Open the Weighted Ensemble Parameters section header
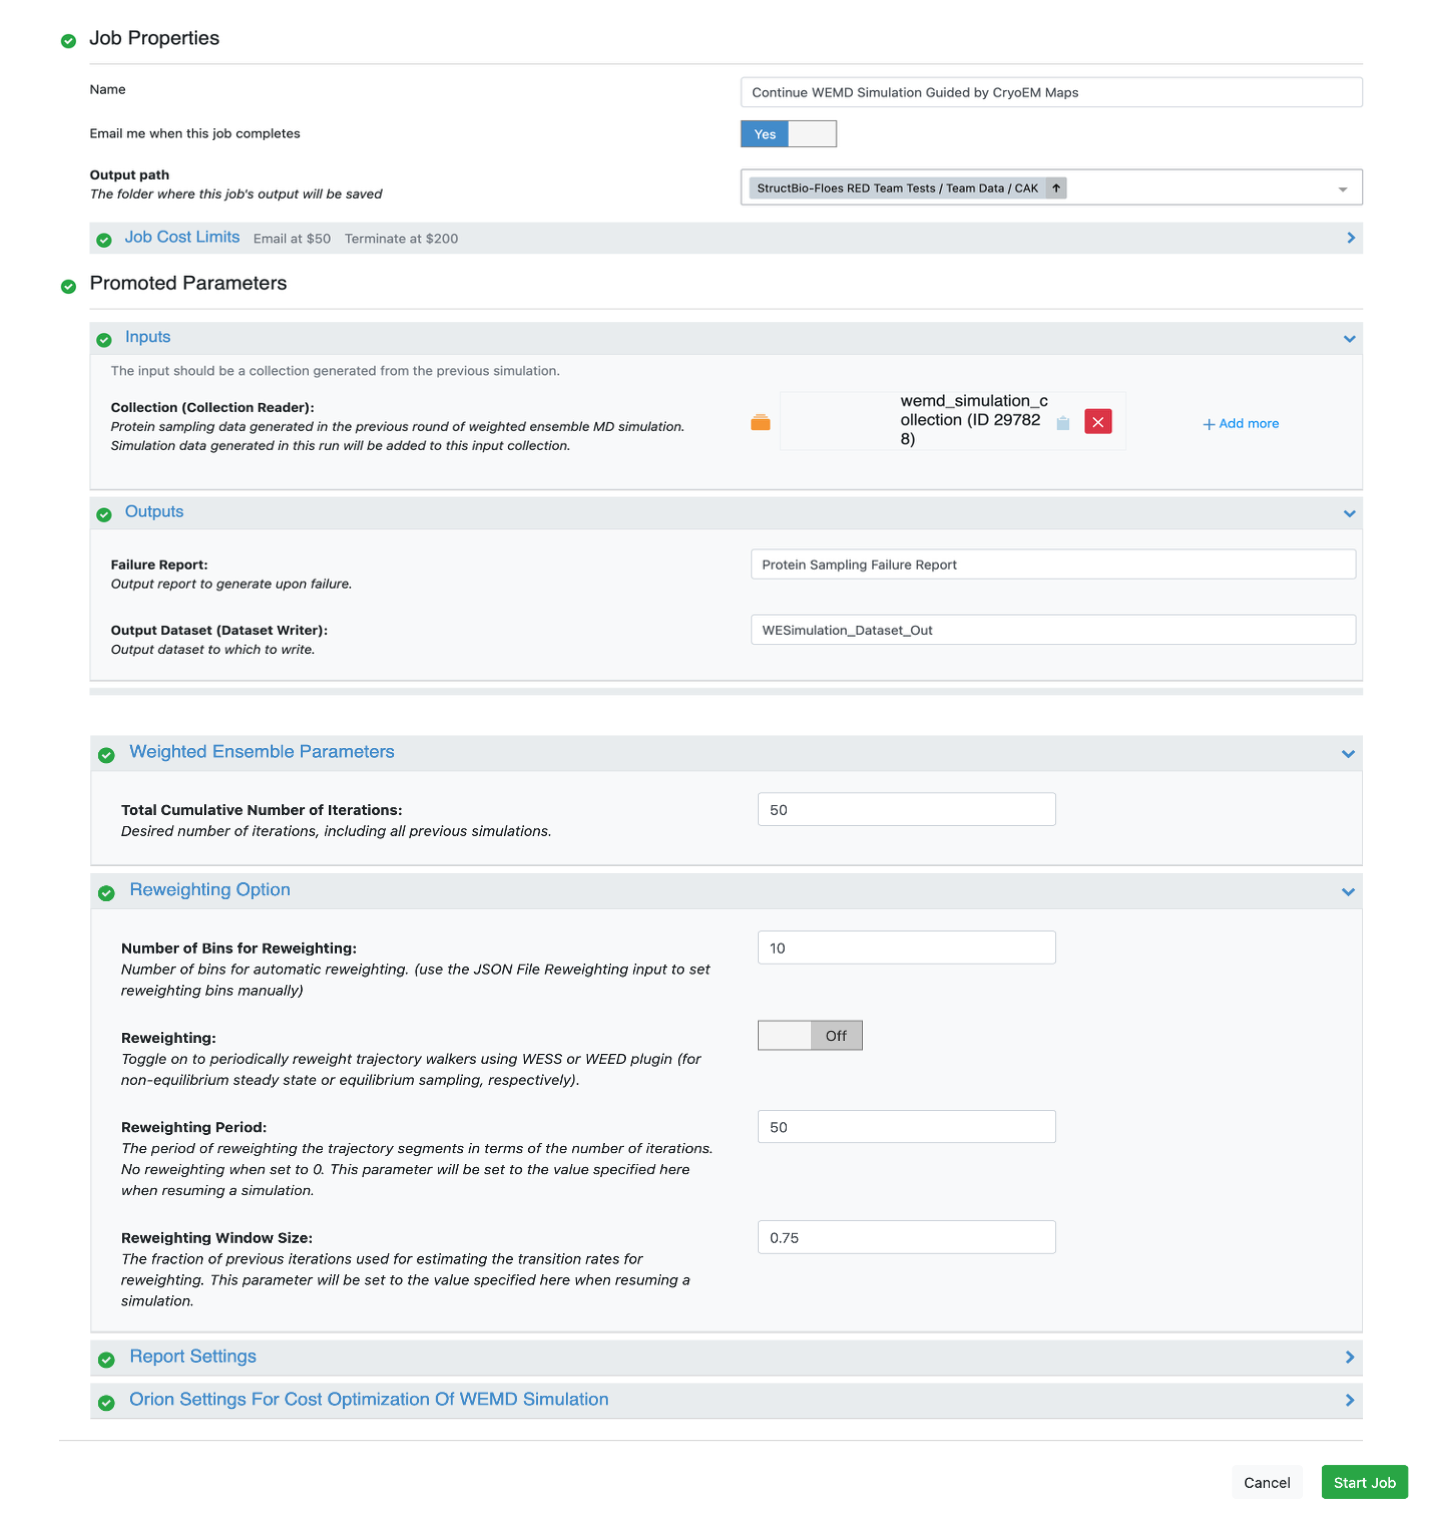 pos(262,752)
